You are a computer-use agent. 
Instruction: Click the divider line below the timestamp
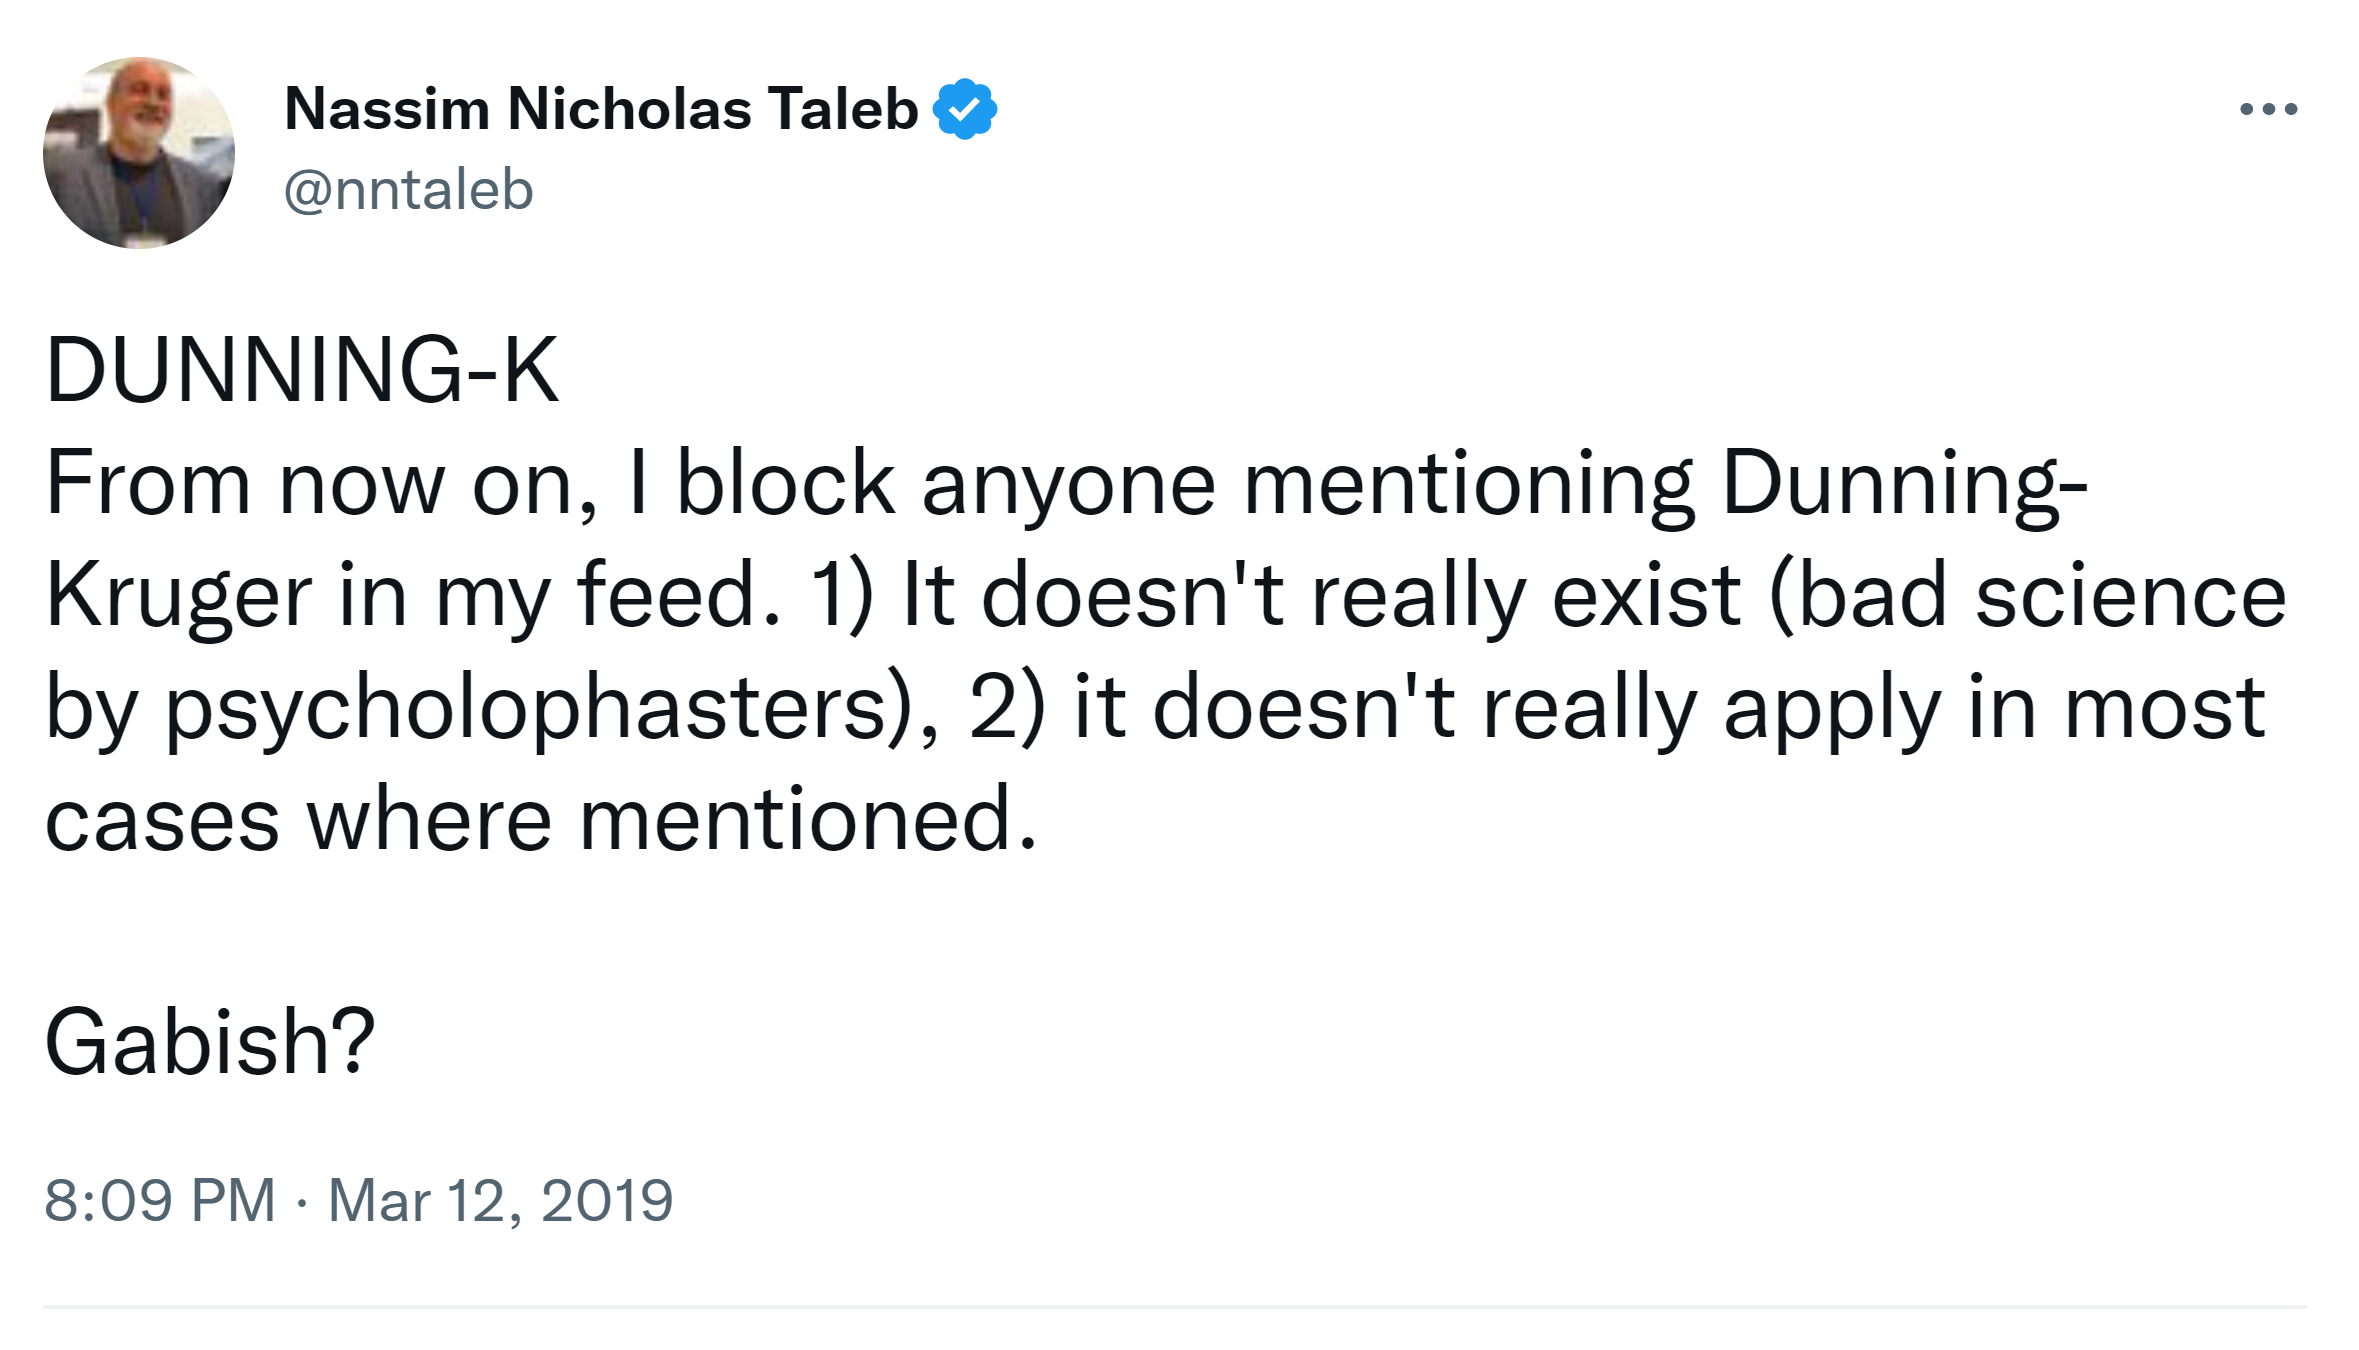[1174, 1306]
